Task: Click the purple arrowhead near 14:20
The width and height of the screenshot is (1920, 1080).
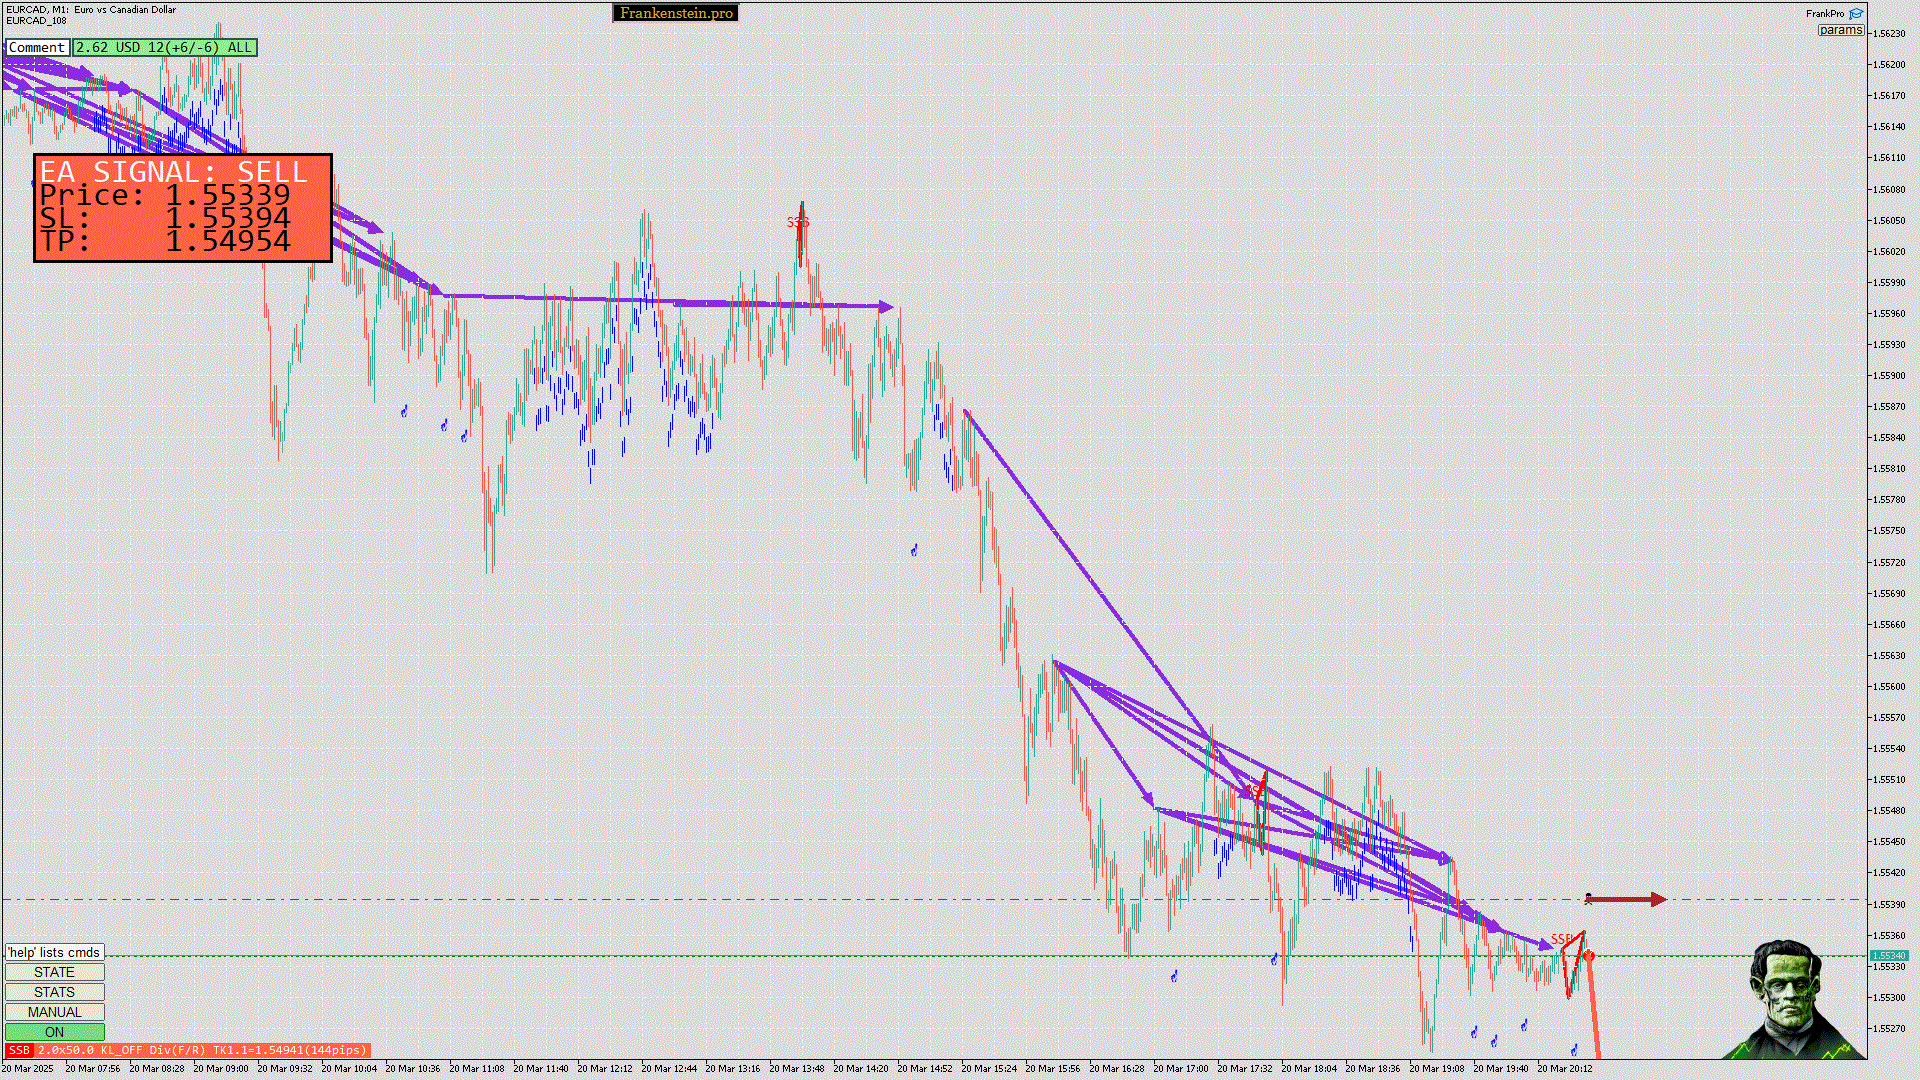Action: pyautogui.click(x=885, y=306)
